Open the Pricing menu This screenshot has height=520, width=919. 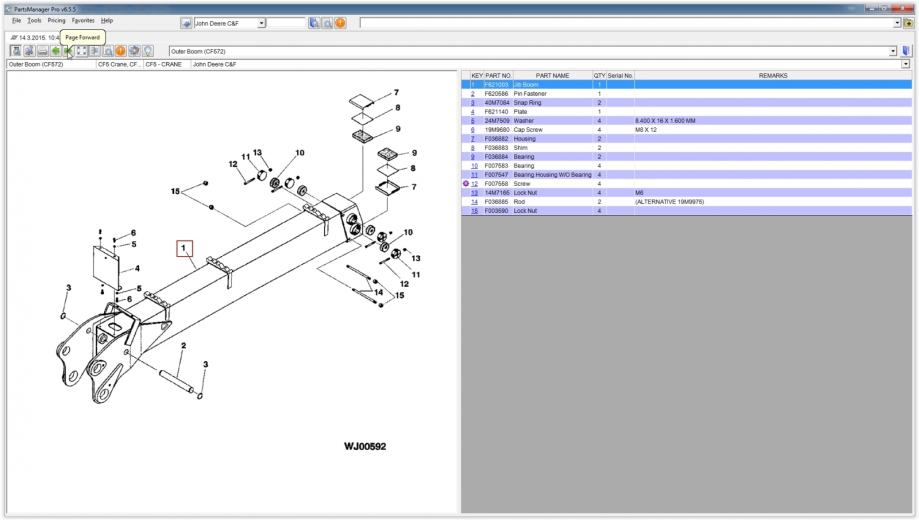(x=56, y=21)
